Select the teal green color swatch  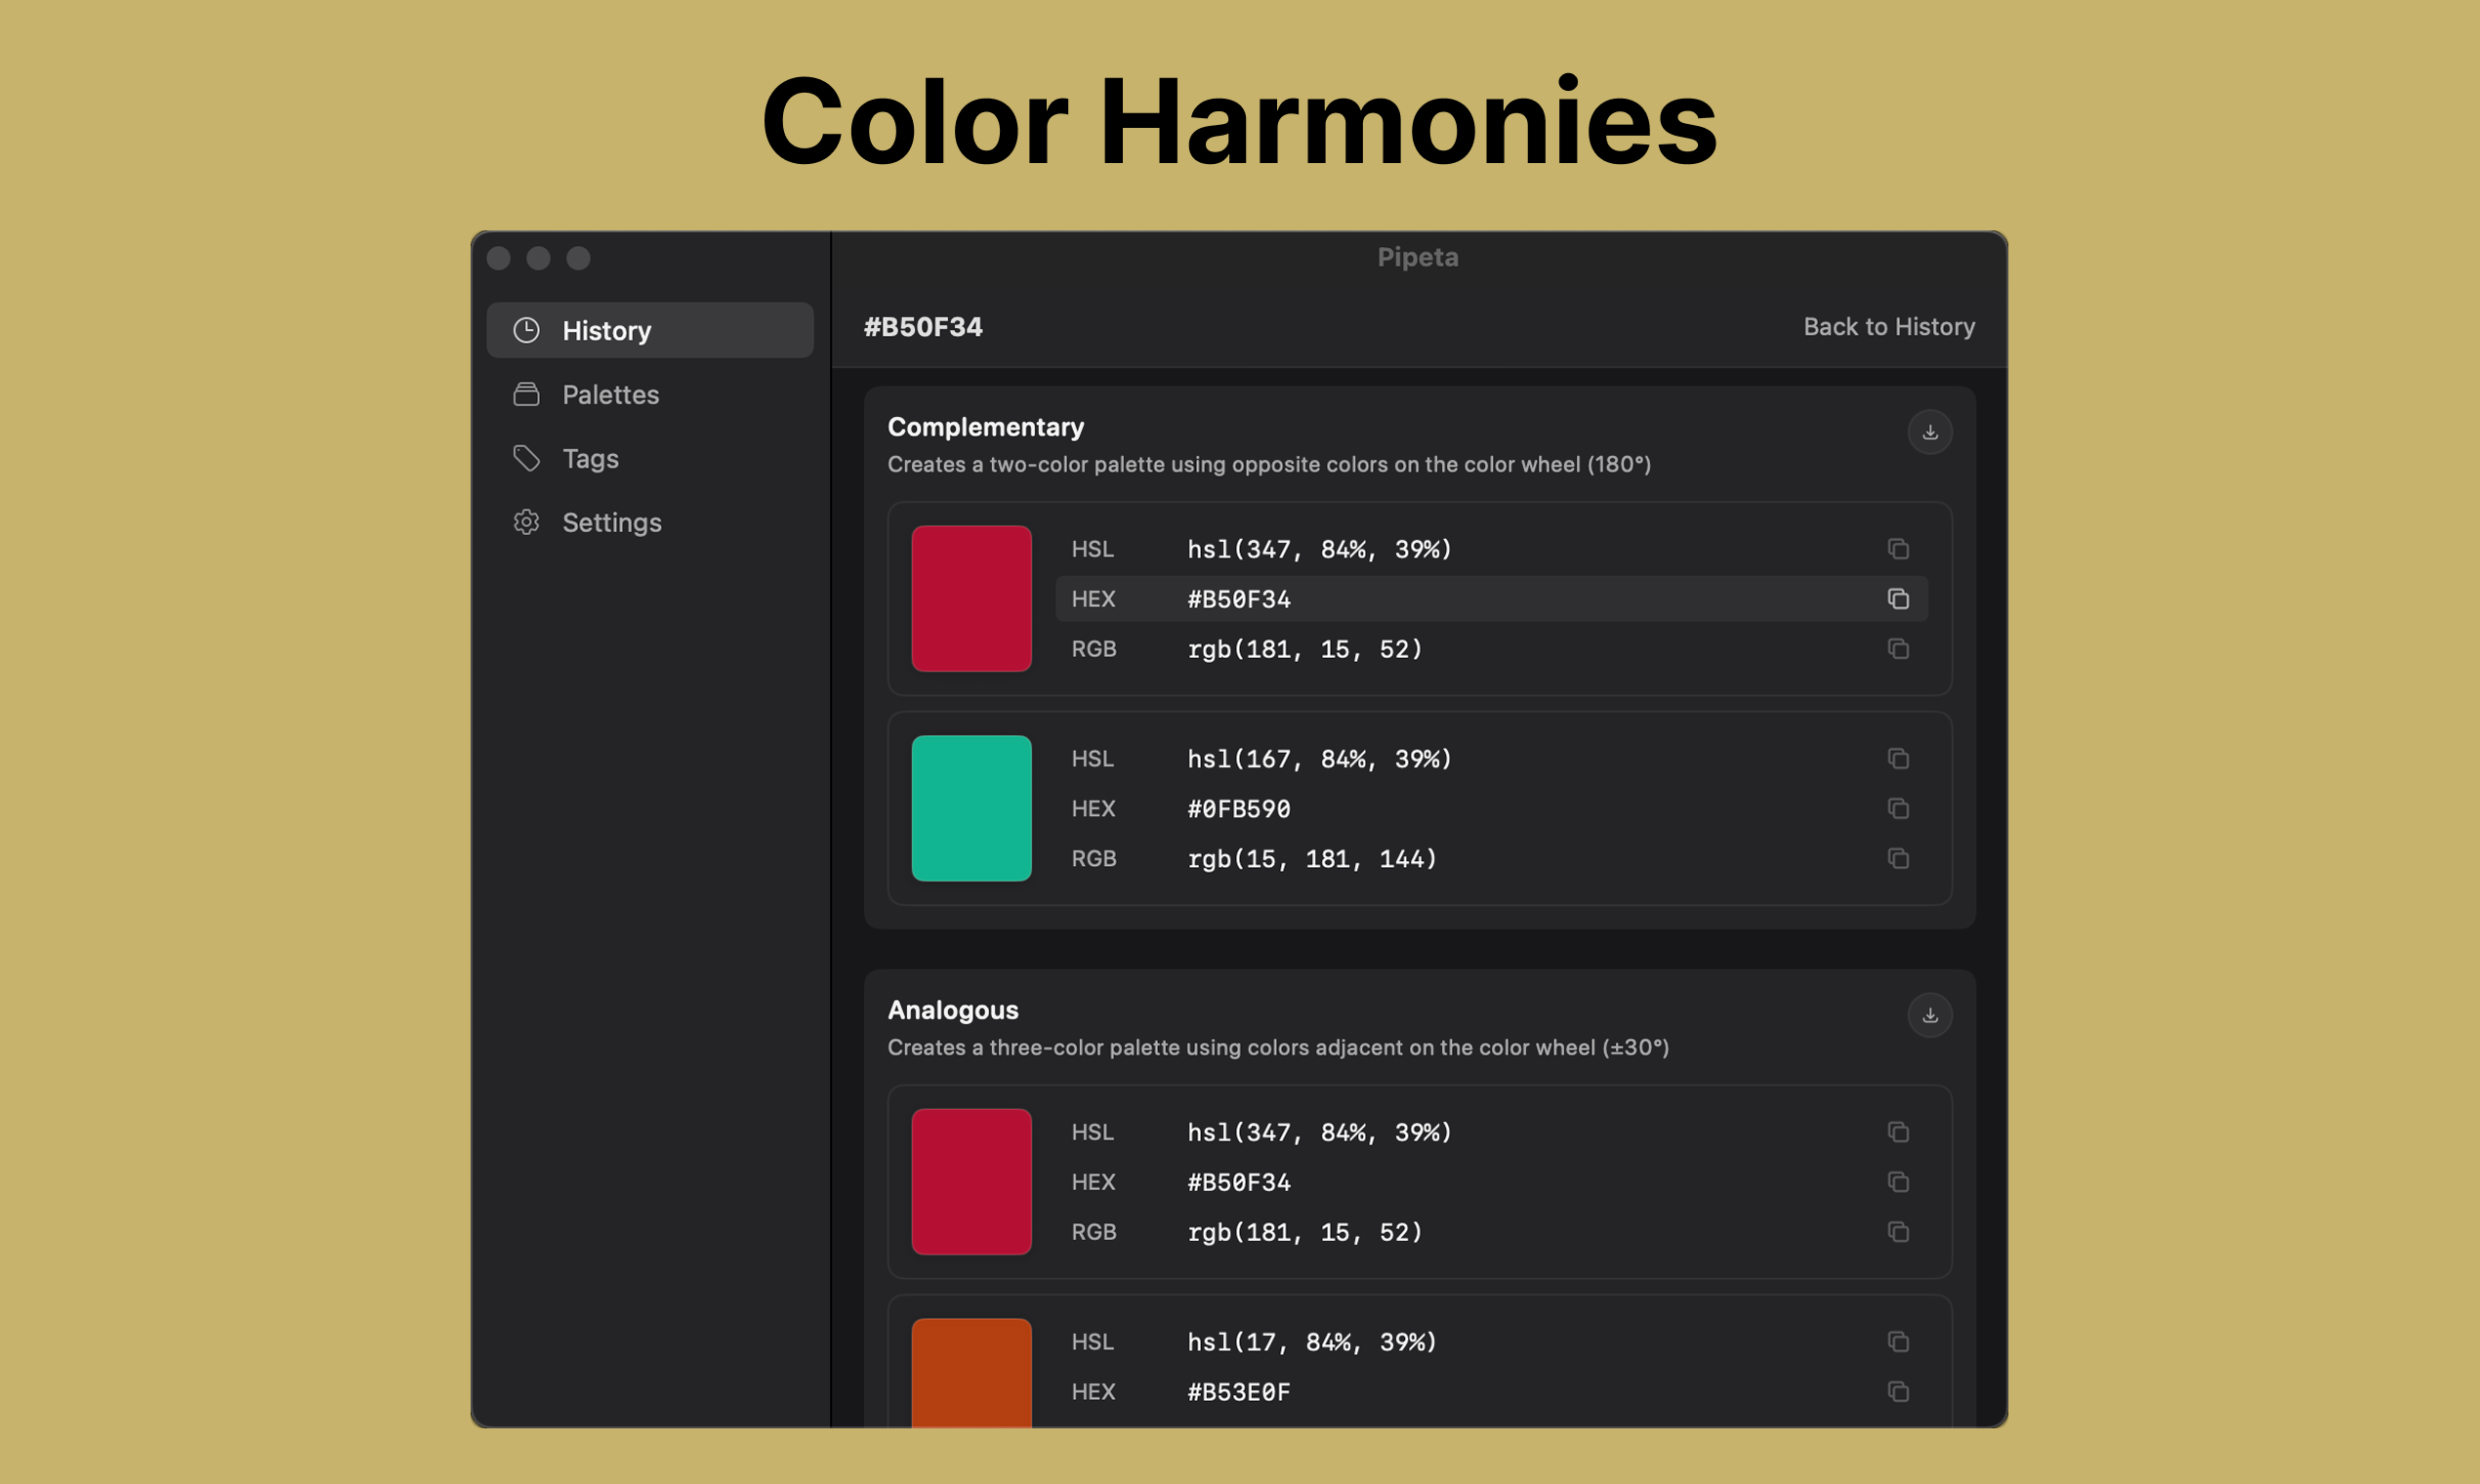(971, 808)
